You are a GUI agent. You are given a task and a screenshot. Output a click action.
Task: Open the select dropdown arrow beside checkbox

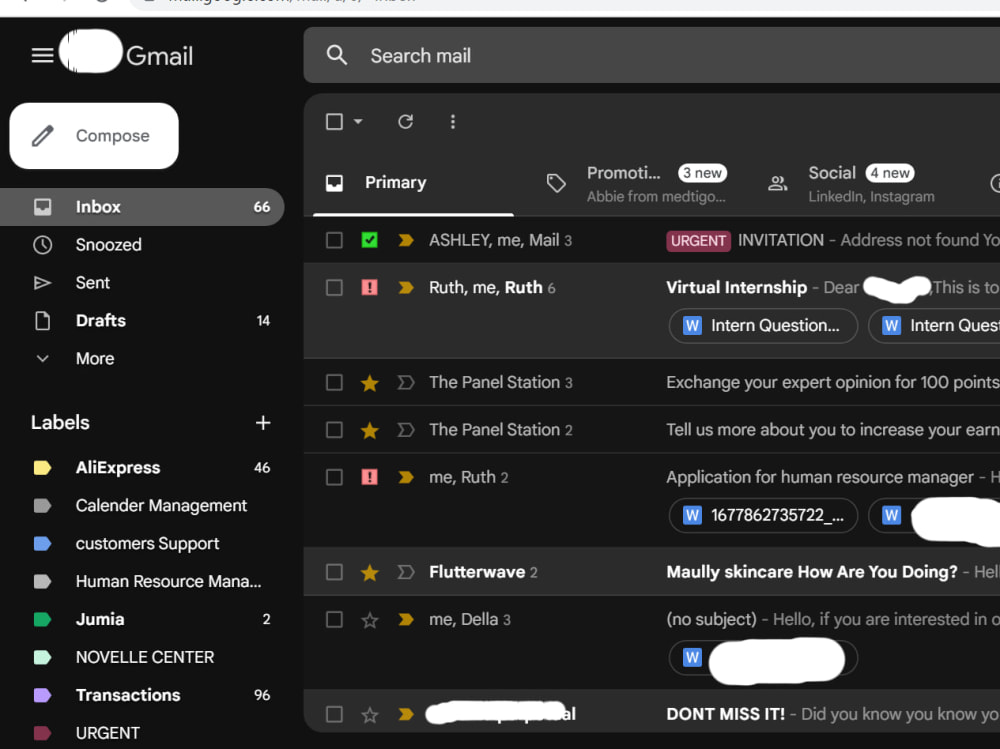[358, 121]
